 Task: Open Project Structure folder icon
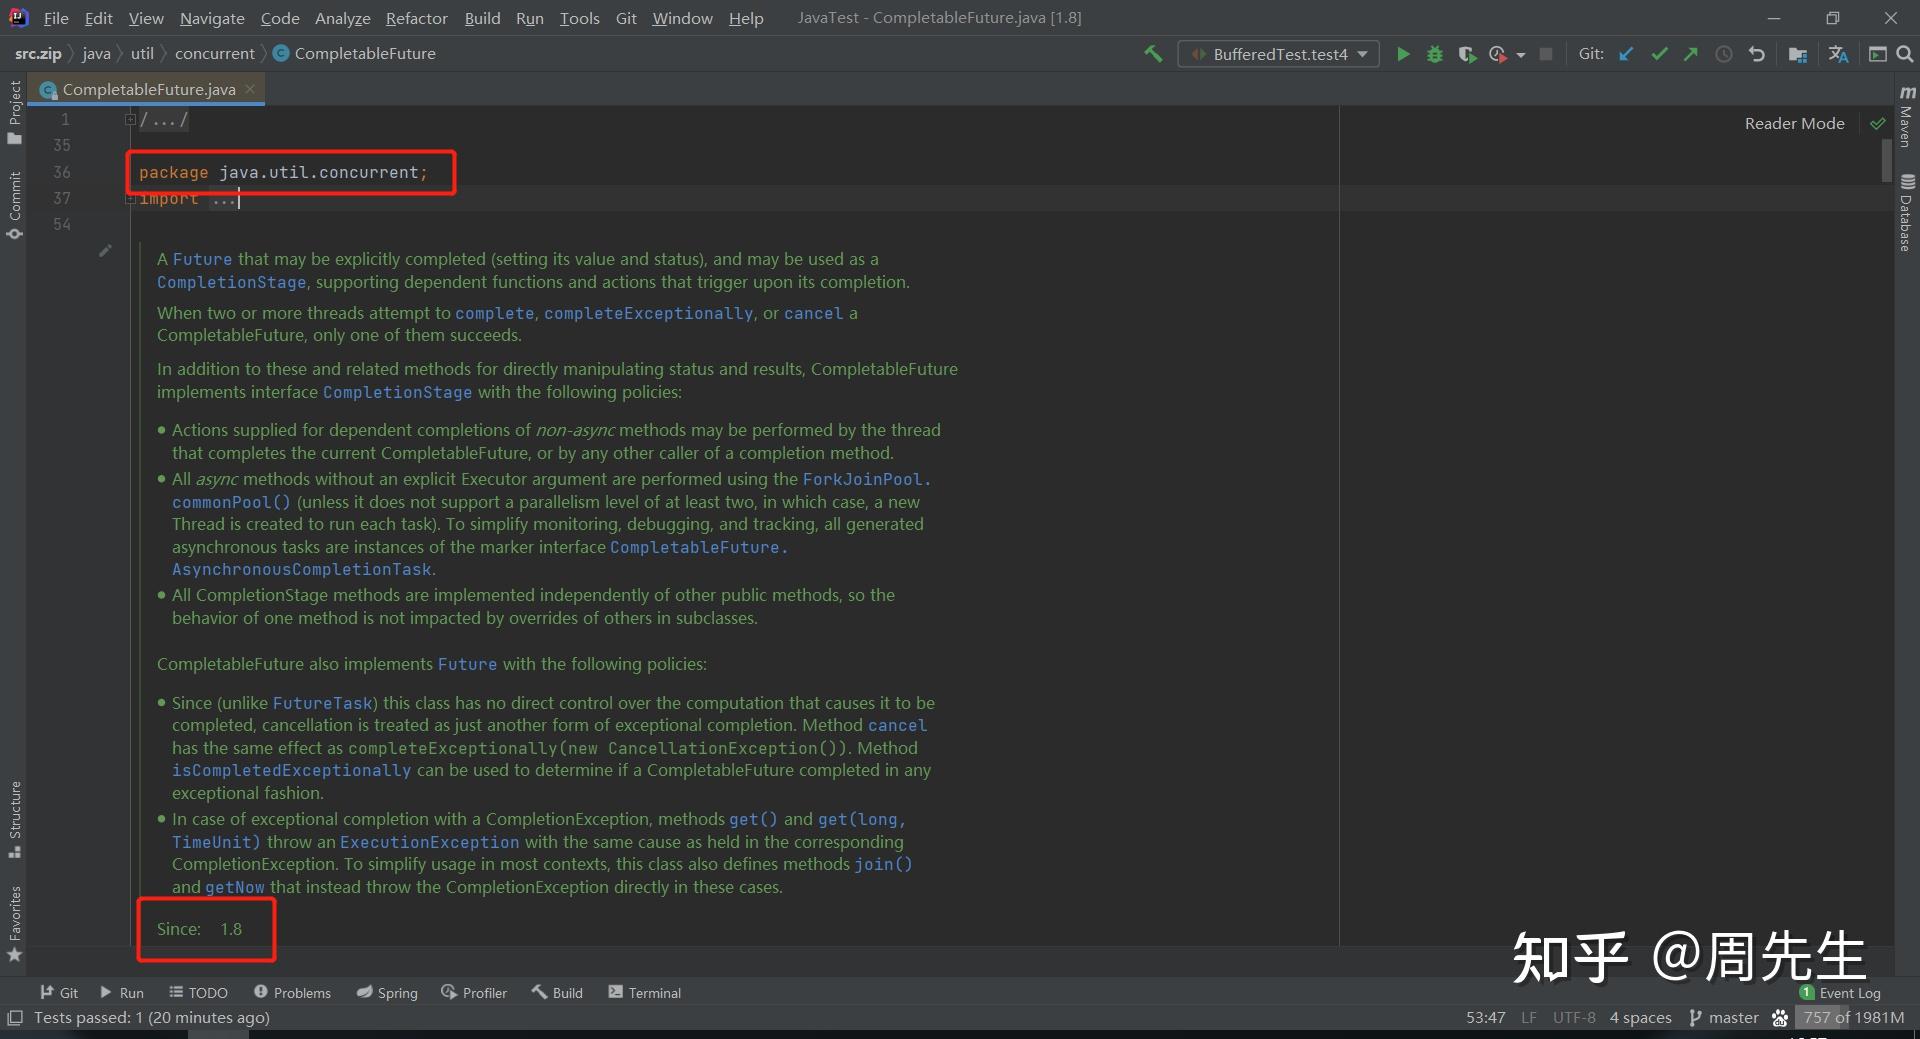point(1798,54)
